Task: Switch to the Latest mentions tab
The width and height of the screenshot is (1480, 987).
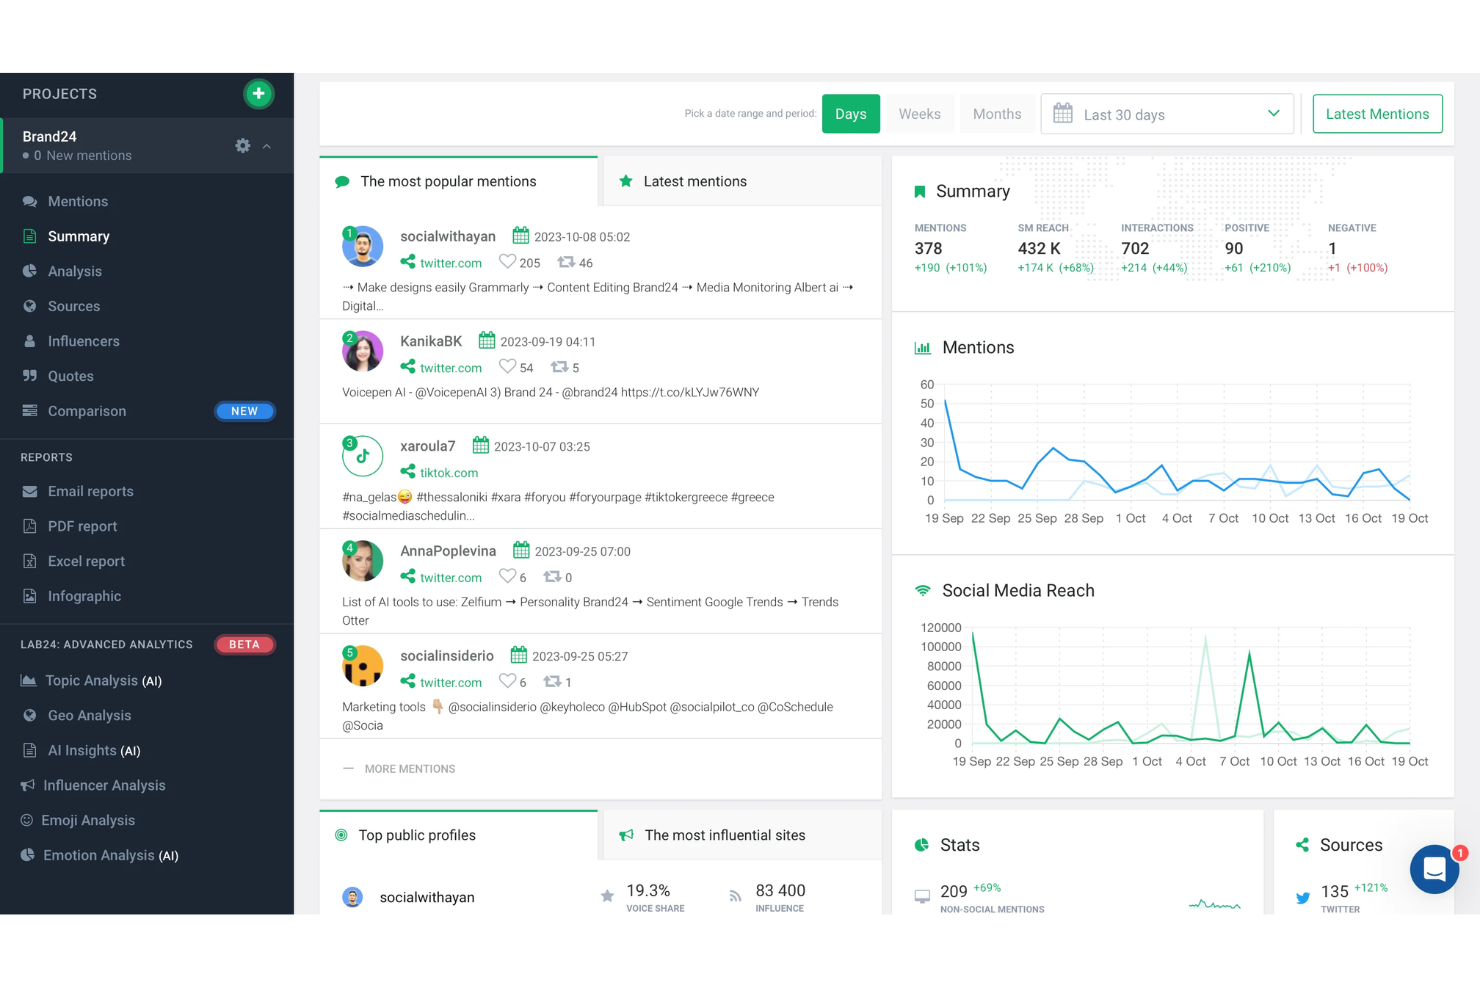Action: (x=695, y=181)
